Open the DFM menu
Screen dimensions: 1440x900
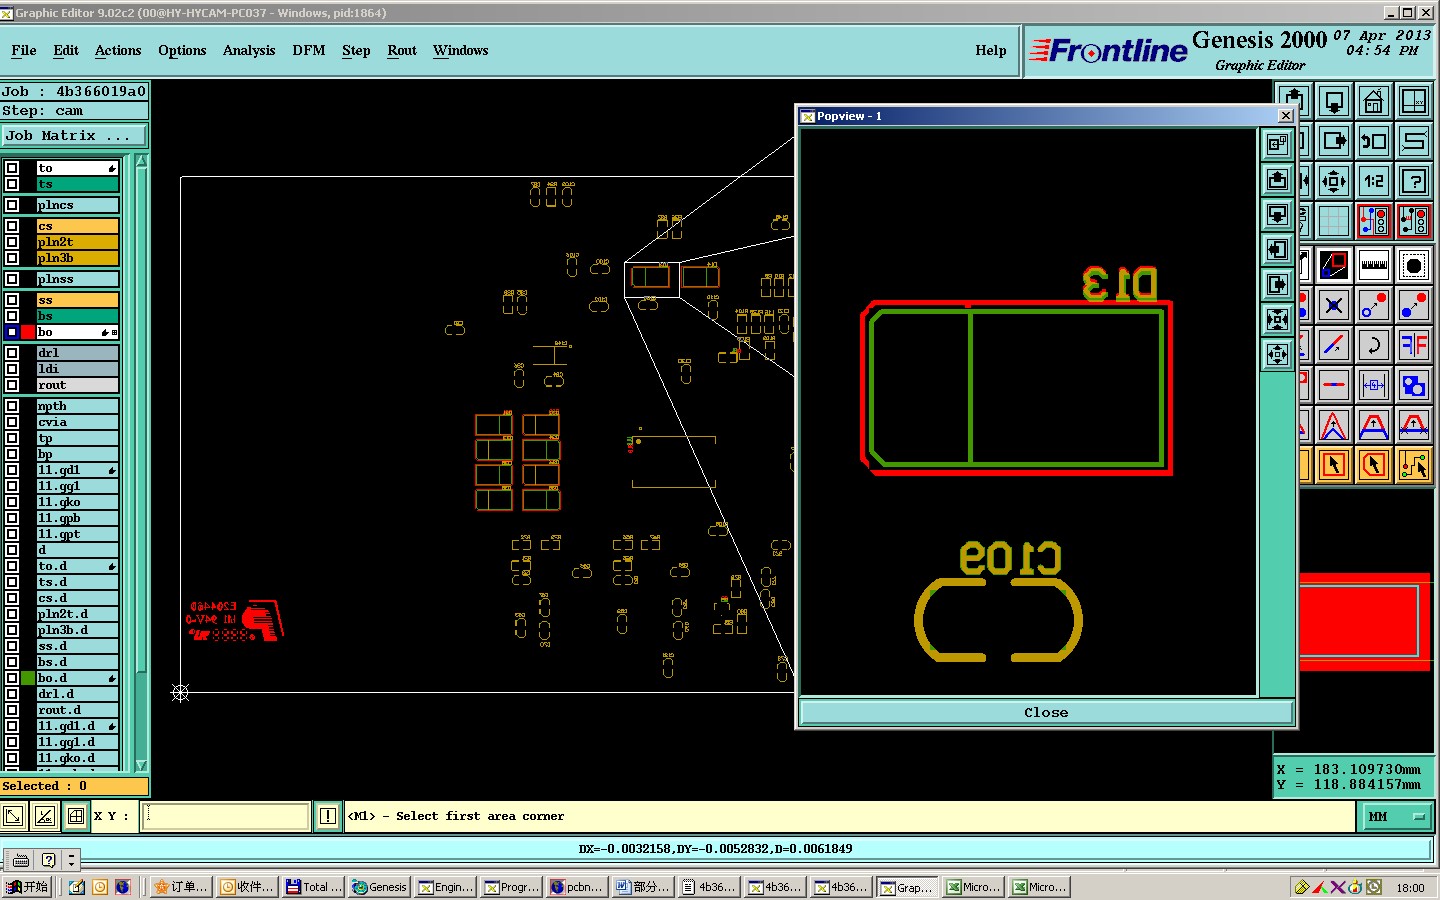point(309,50)
